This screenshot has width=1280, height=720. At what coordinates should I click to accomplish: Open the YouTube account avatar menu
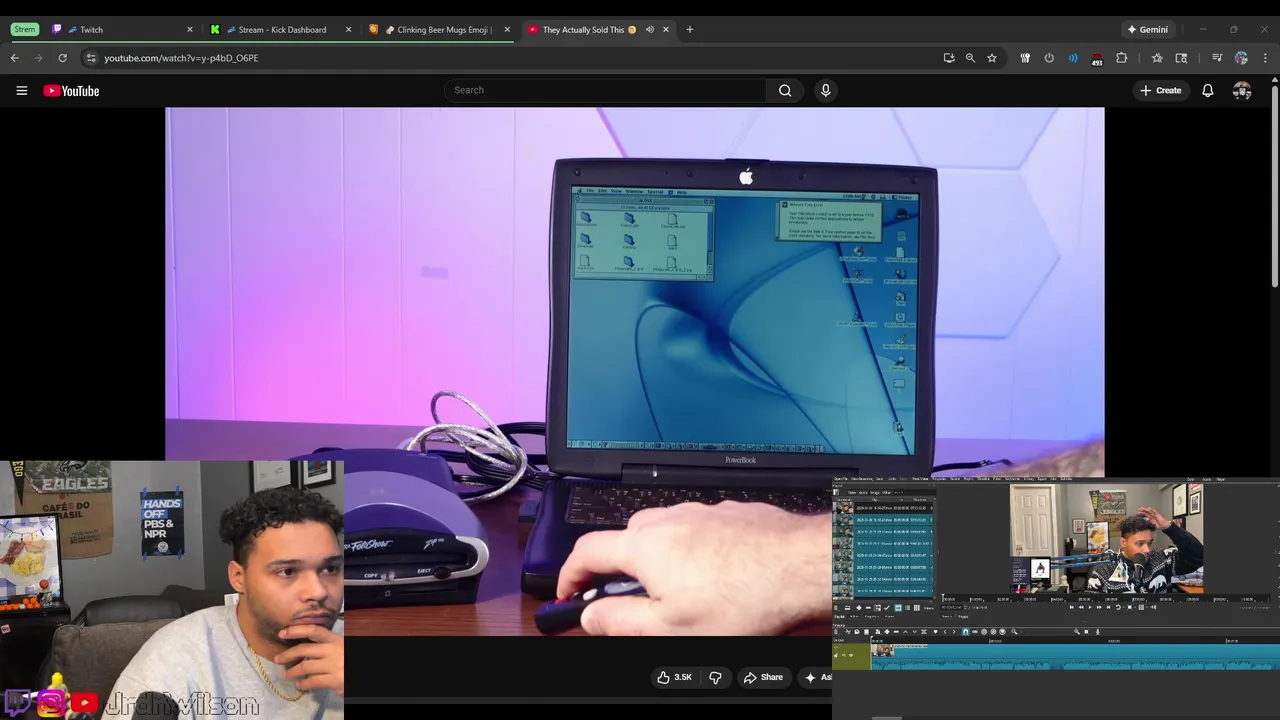click(x=1242, y=90)
